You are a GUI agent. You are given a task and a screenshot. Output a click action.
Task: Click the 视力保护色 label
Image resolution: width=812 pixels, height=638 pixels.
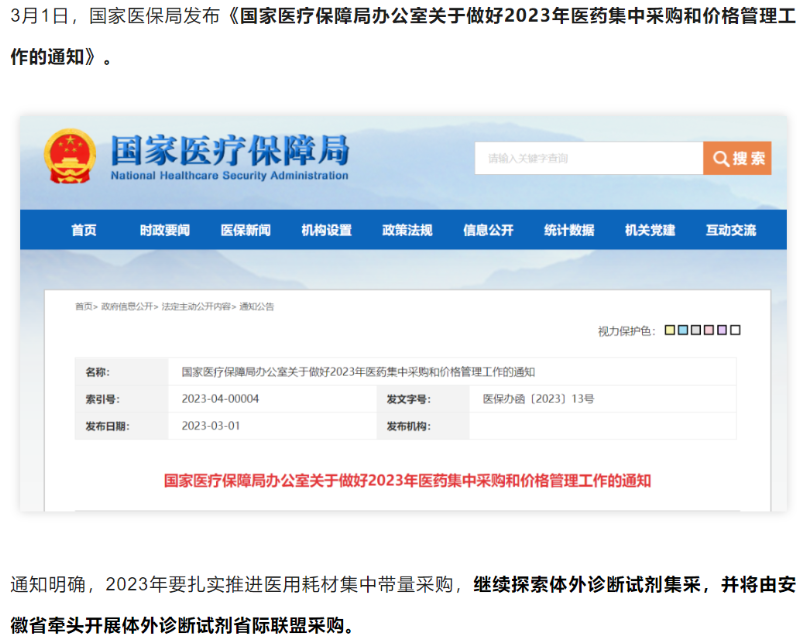pyautogui.click(x=627, y=331)
